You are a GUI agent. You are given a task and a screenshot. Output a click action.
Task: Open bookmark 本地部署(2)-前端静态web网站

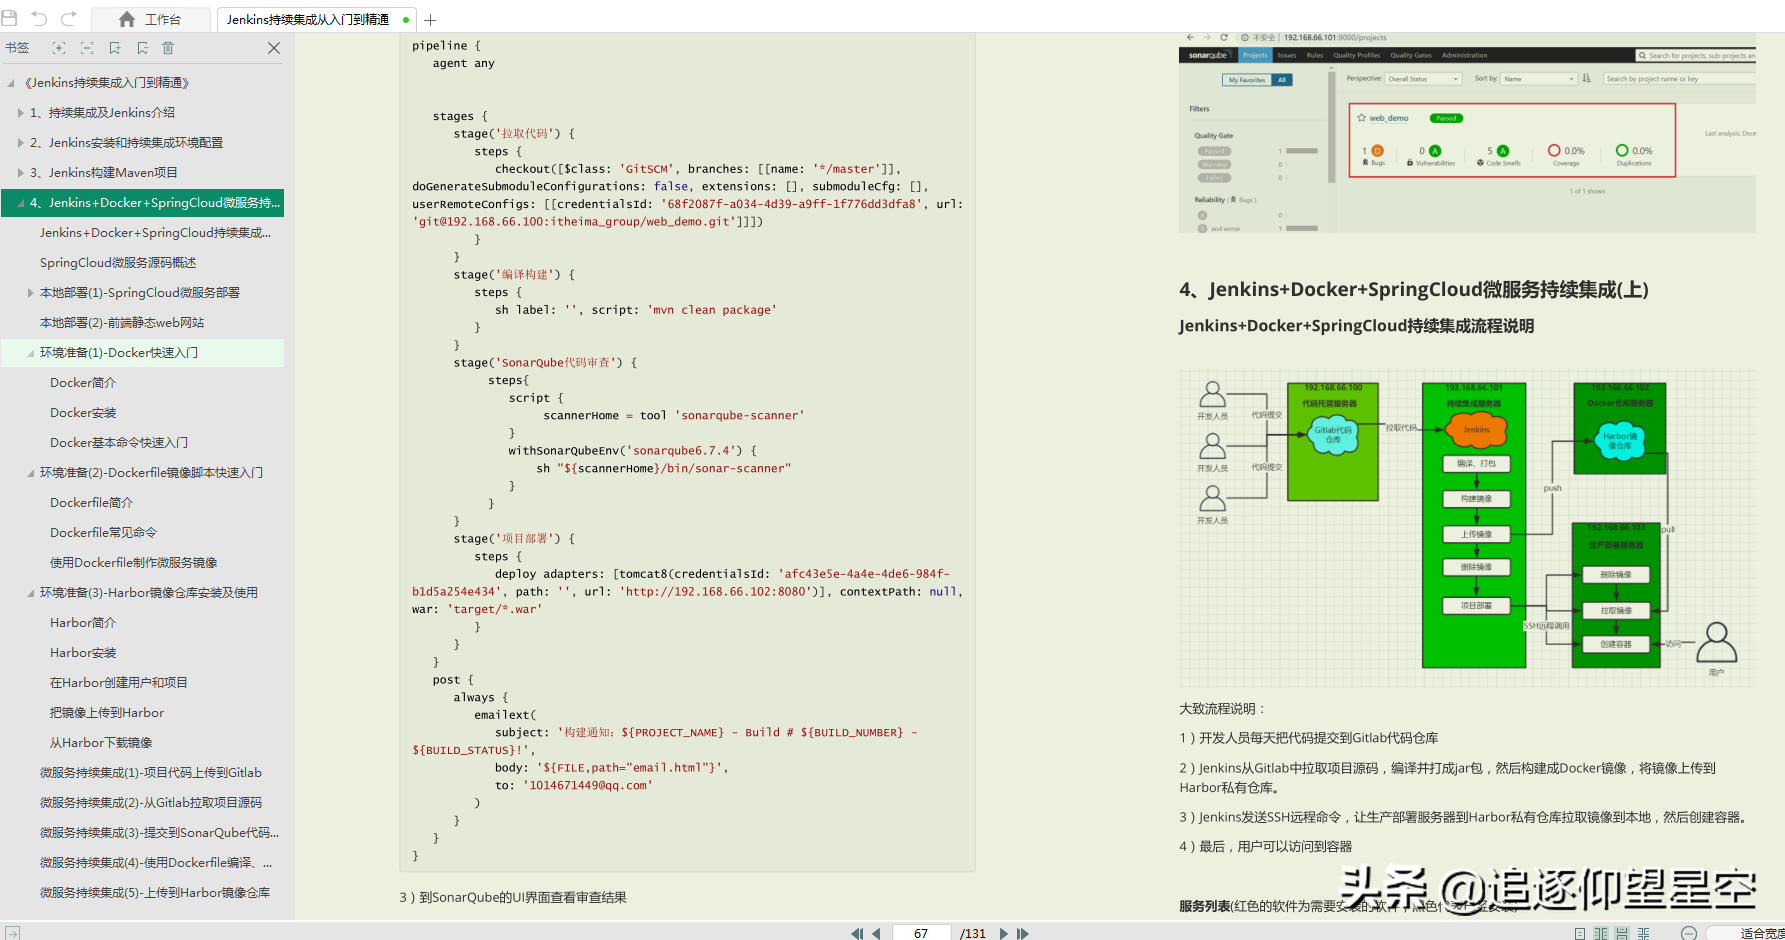point(122,323)
